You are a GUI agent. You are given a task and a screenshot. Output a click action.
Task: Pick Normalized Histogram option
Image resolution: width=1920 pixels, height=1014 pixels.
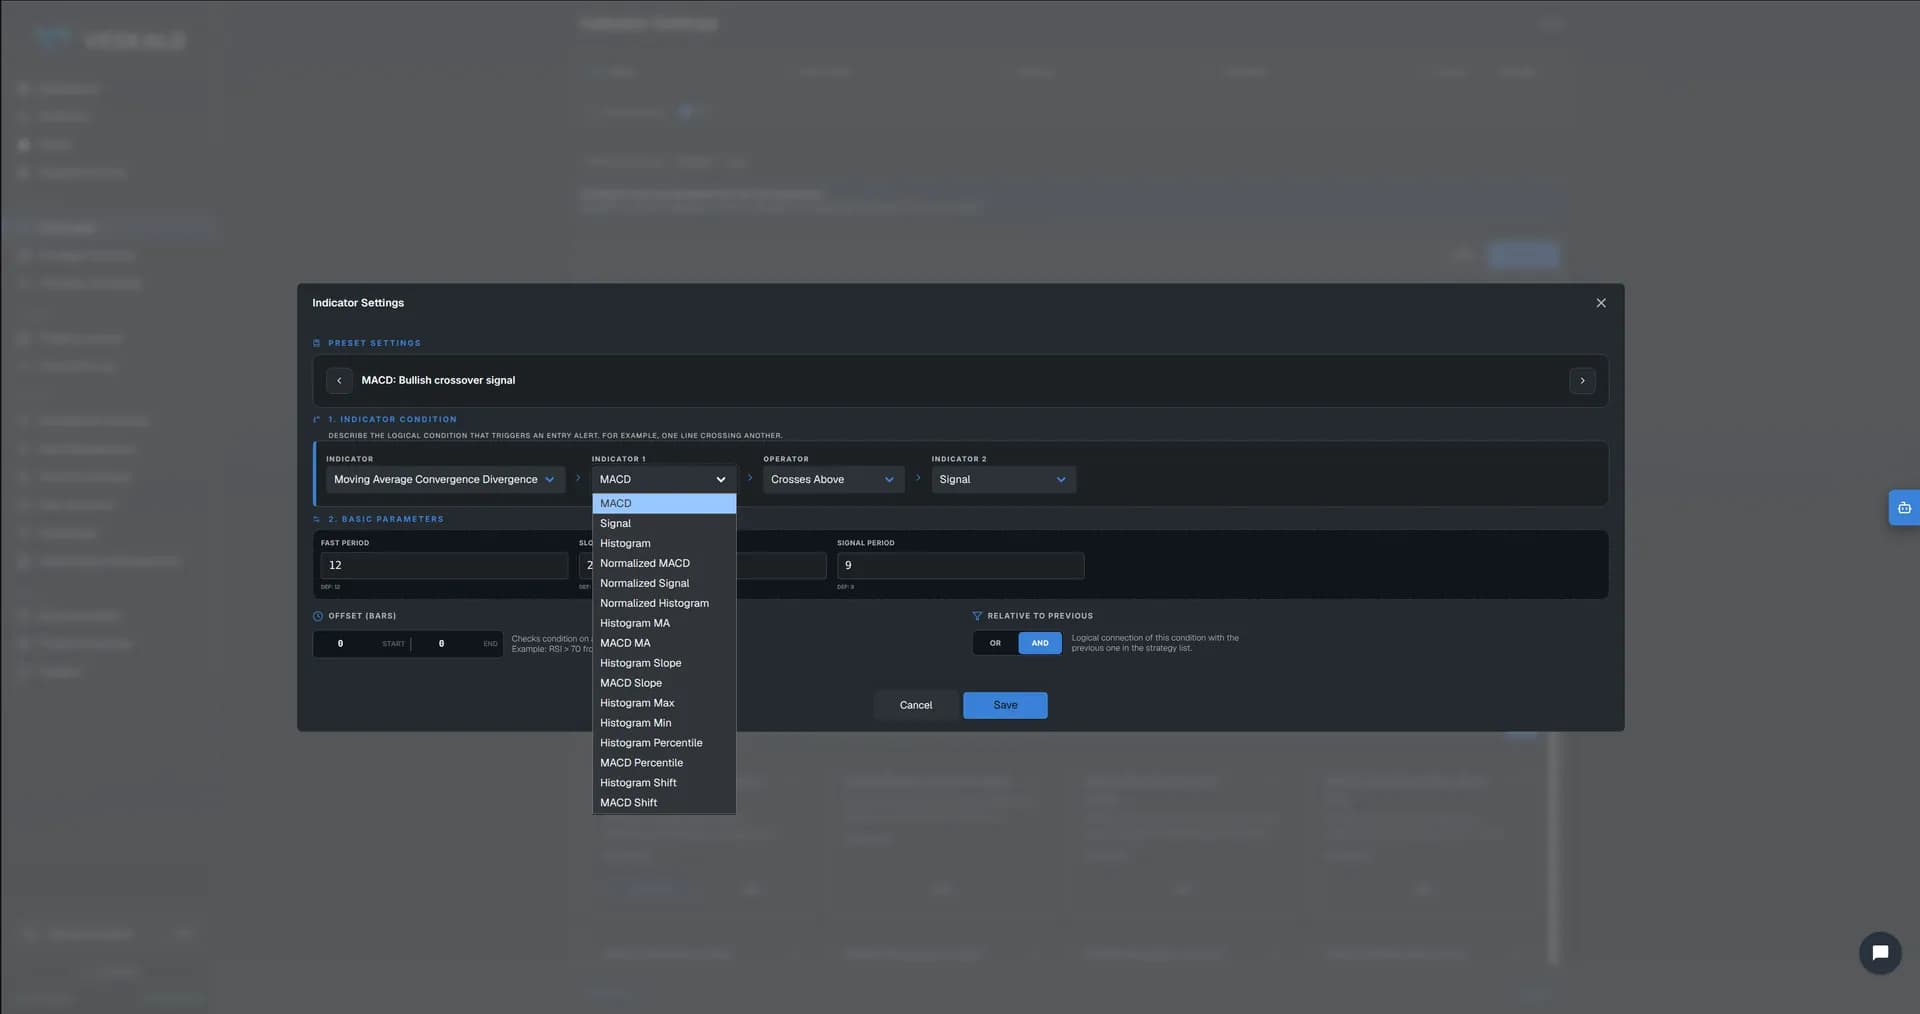pos(664,604)
